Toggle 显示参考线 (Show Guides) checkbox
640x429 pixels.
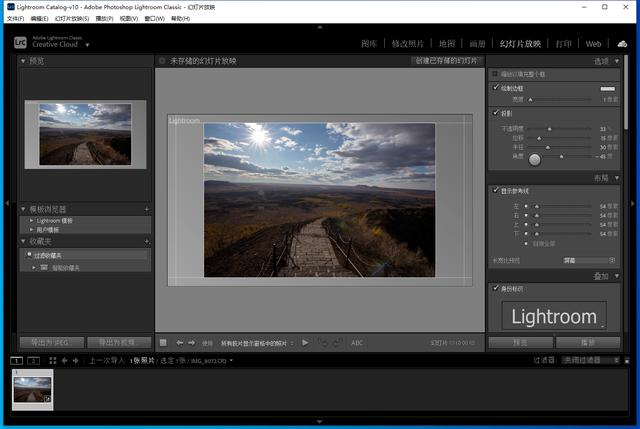[496, 190]
